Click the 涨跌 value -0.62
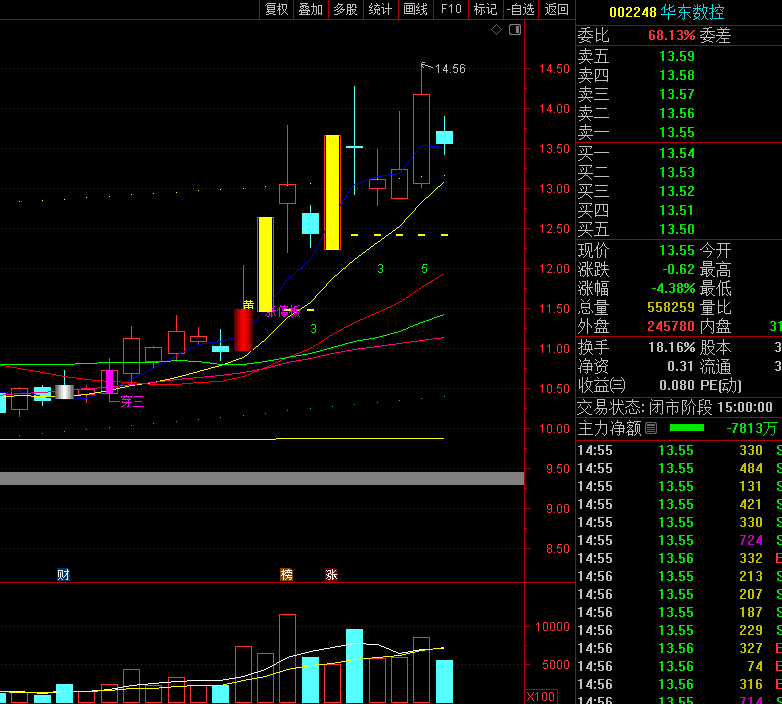The image size is (782, 704). pos(678,269)
